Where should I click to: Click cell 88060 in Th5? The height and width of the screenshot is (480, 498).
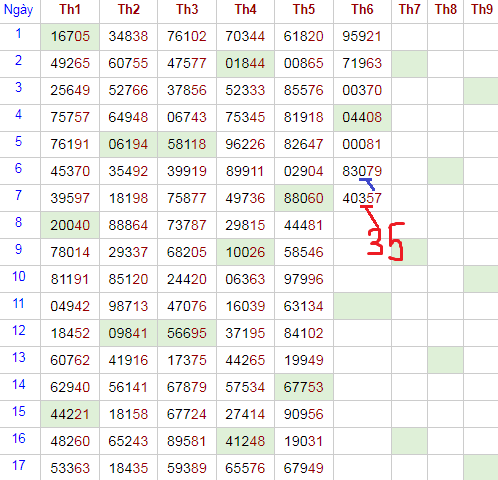(x=304, y=198)
